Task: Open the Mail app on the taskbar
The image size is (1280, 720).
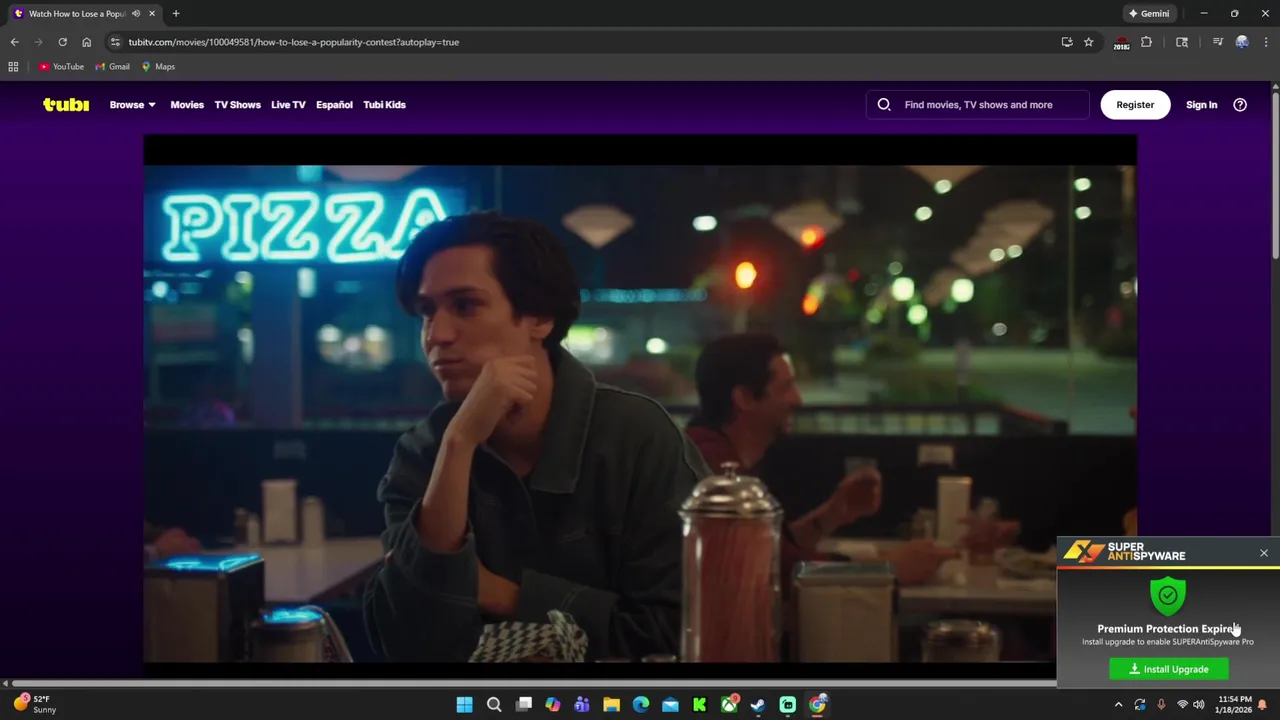Action: 670,705
